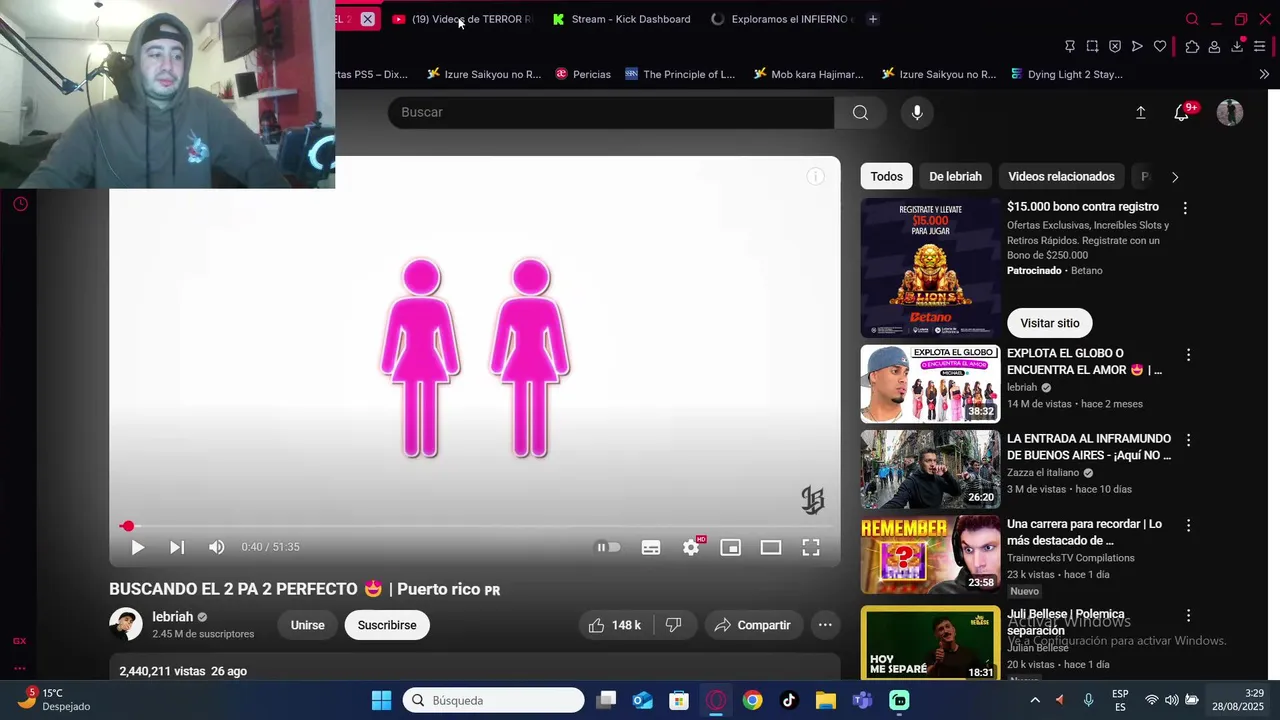Open menu for EXPLOTA EL GLOBO video

click(1188, 355)
